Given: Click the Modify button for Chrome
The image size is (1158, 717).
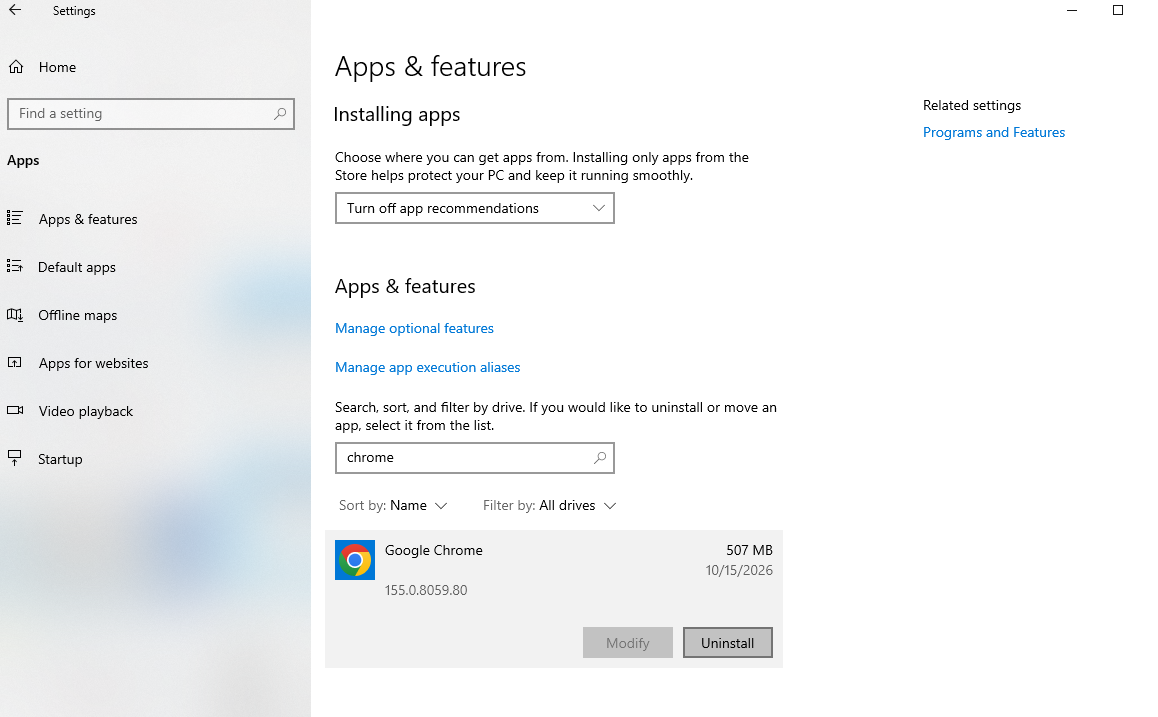Looking at the screenshot, I should coord(628,642).
